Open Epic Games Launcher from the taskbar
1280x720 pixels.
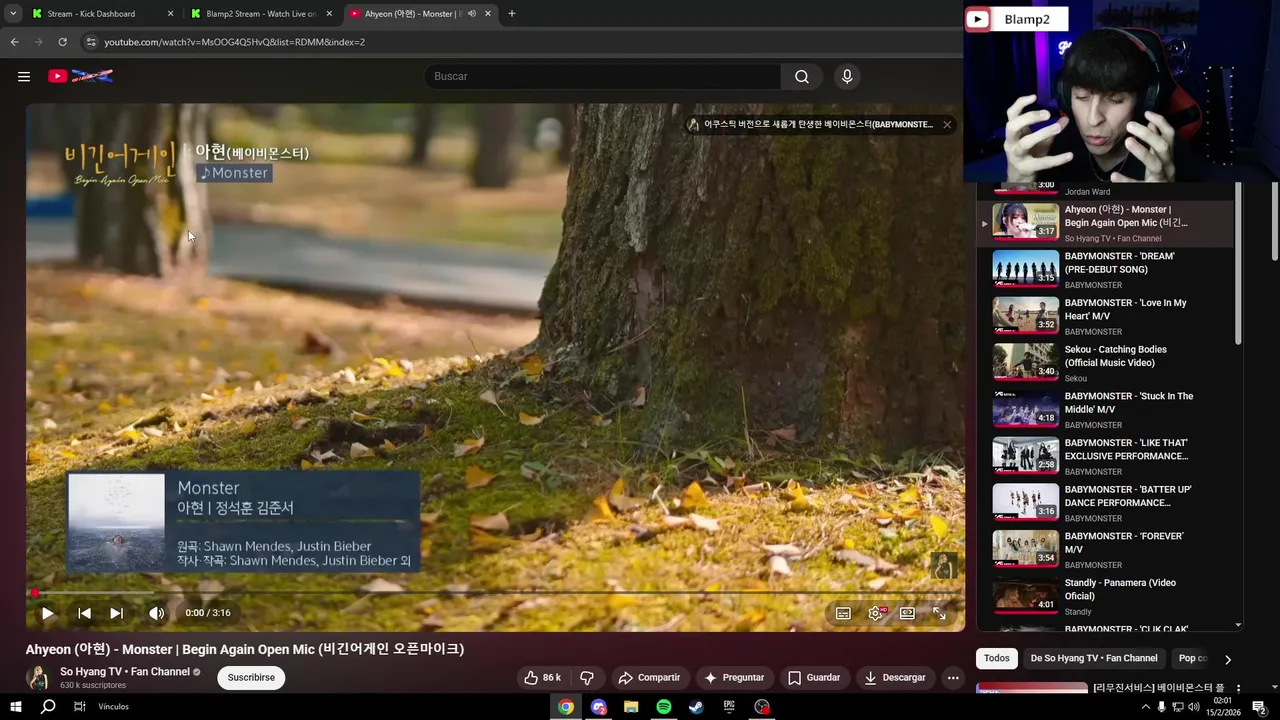coord(729,707)
